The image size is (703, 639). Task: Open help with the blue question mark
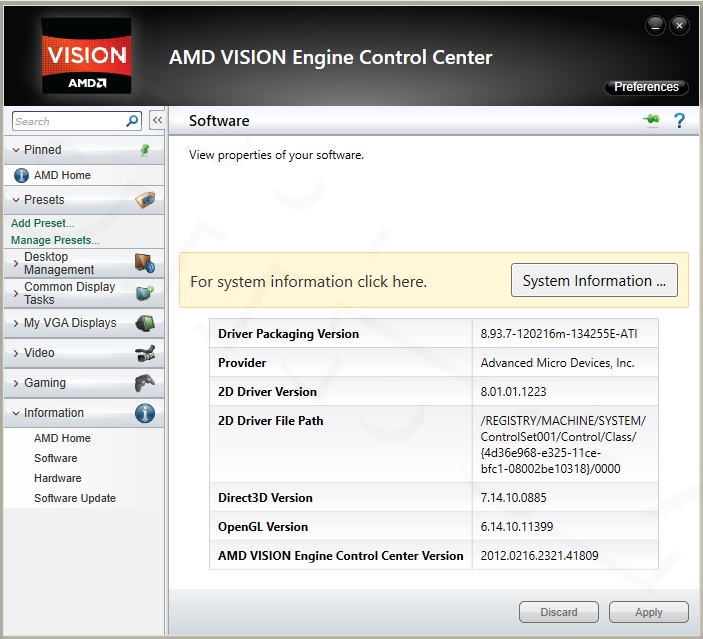click(x=680, y=120)
